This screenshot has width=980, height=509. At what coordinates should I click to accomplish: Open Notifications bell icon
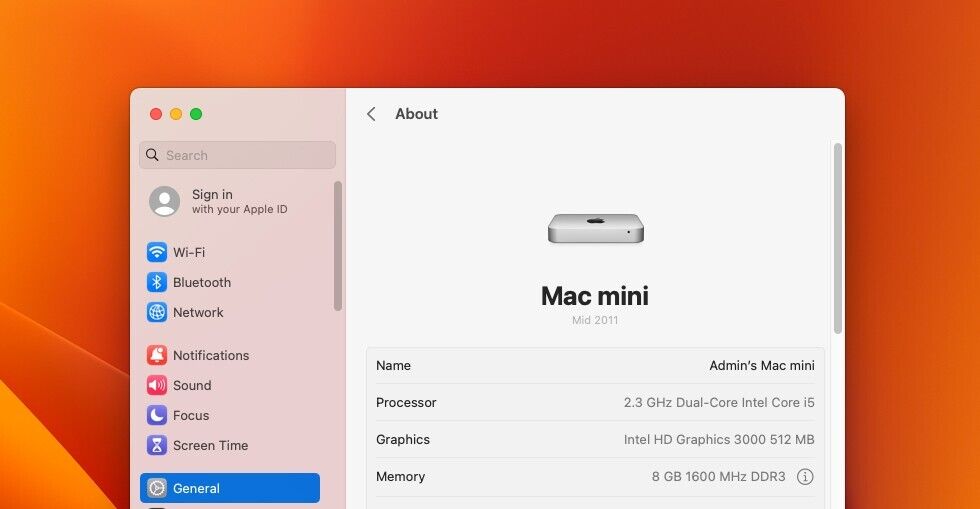[157, 355]
